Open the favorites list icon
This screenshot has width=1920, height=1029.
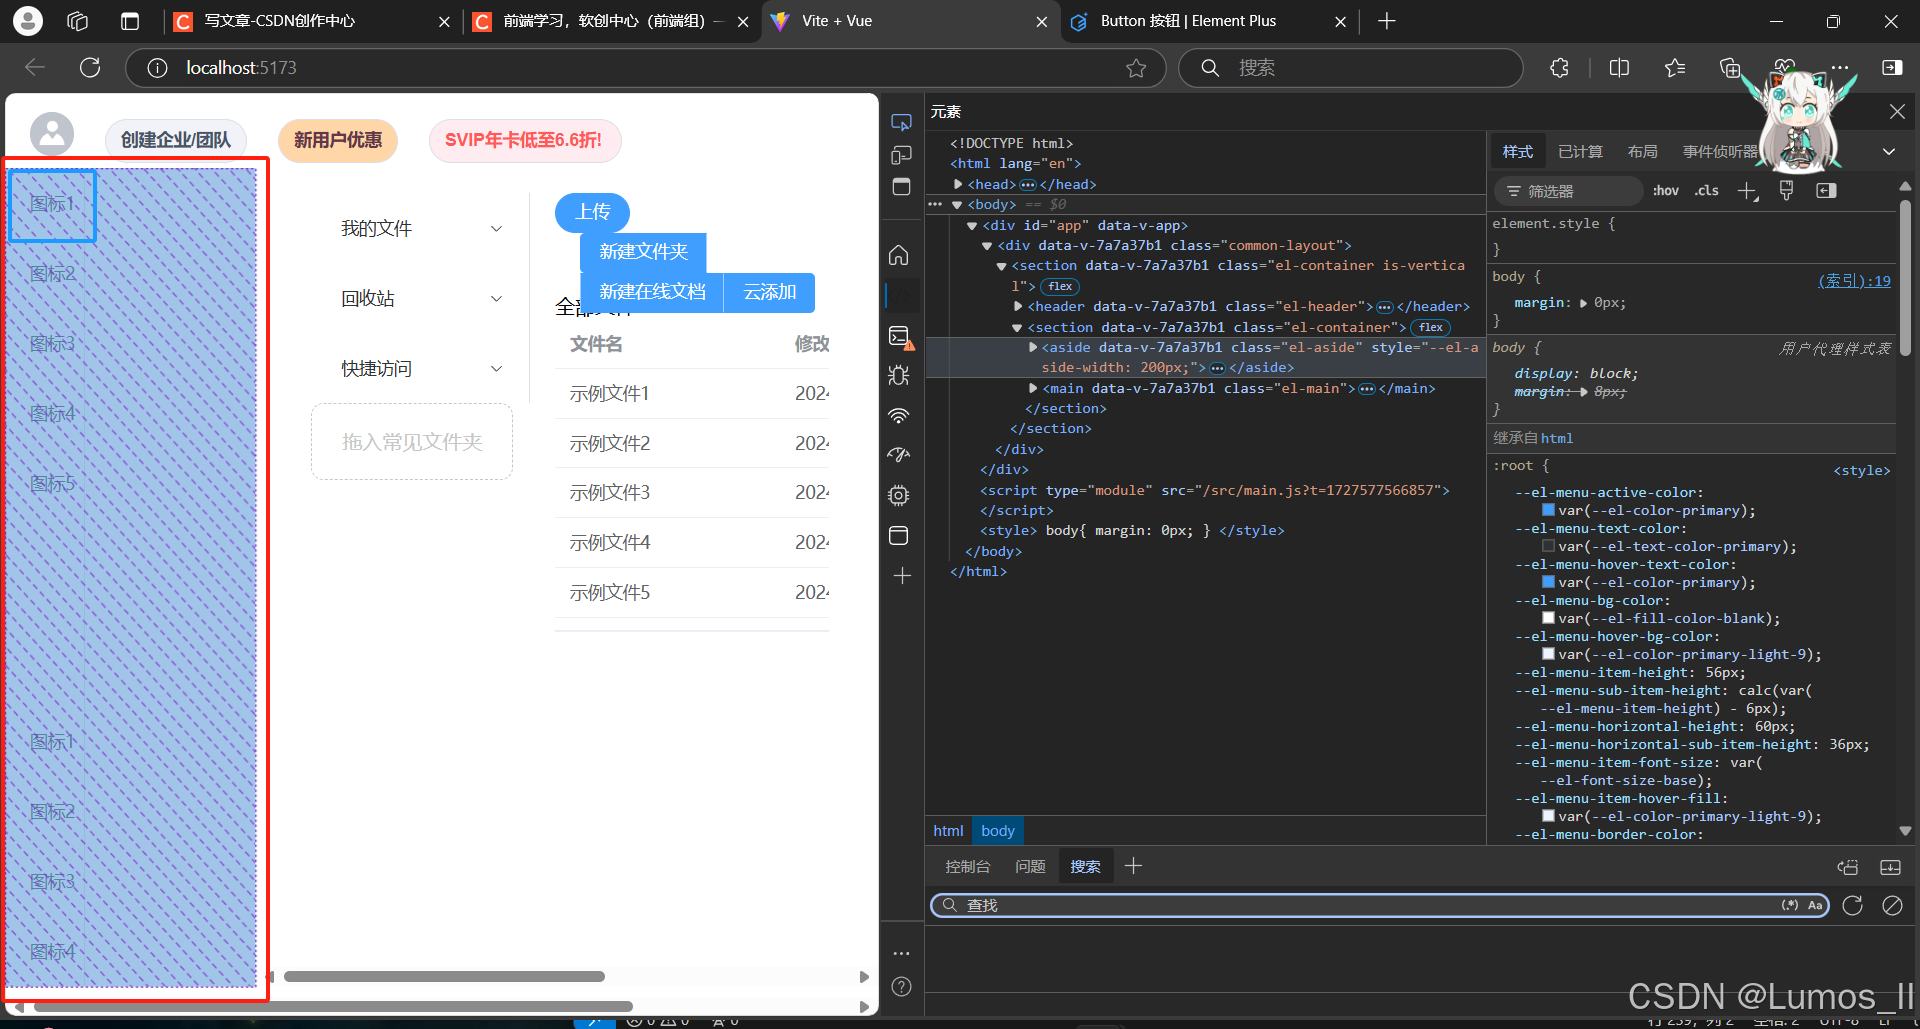[x=1675, y=67]
